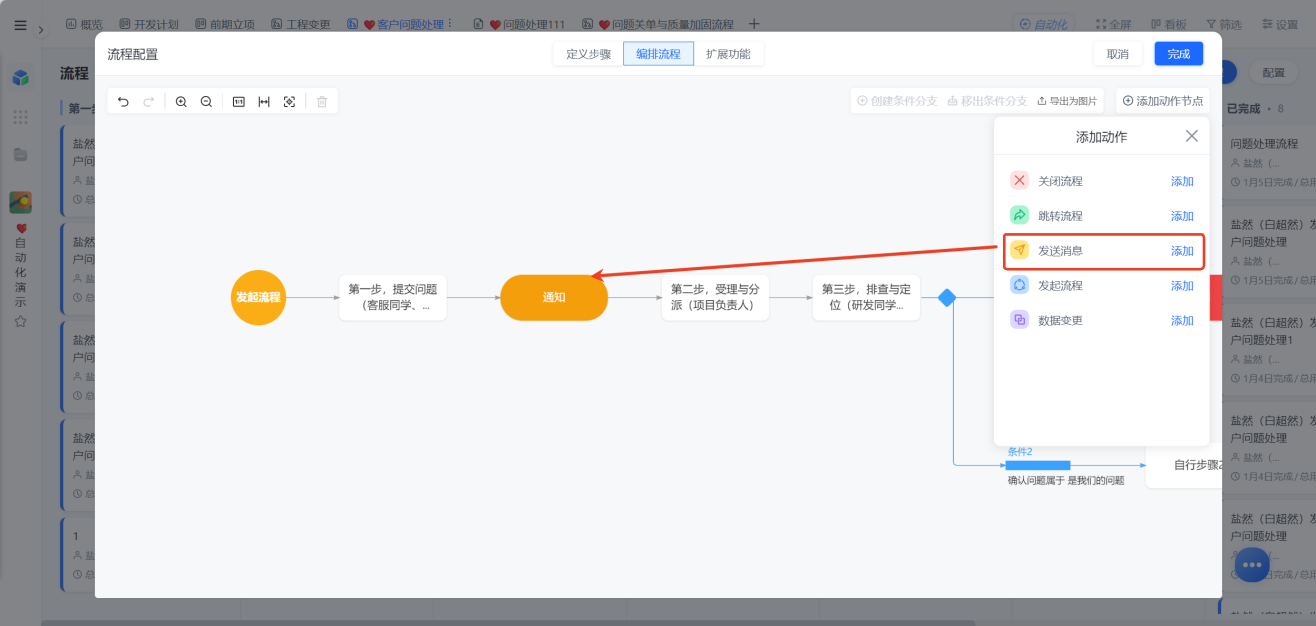Switch to 编排流程 tab

(x=658, y=54)
